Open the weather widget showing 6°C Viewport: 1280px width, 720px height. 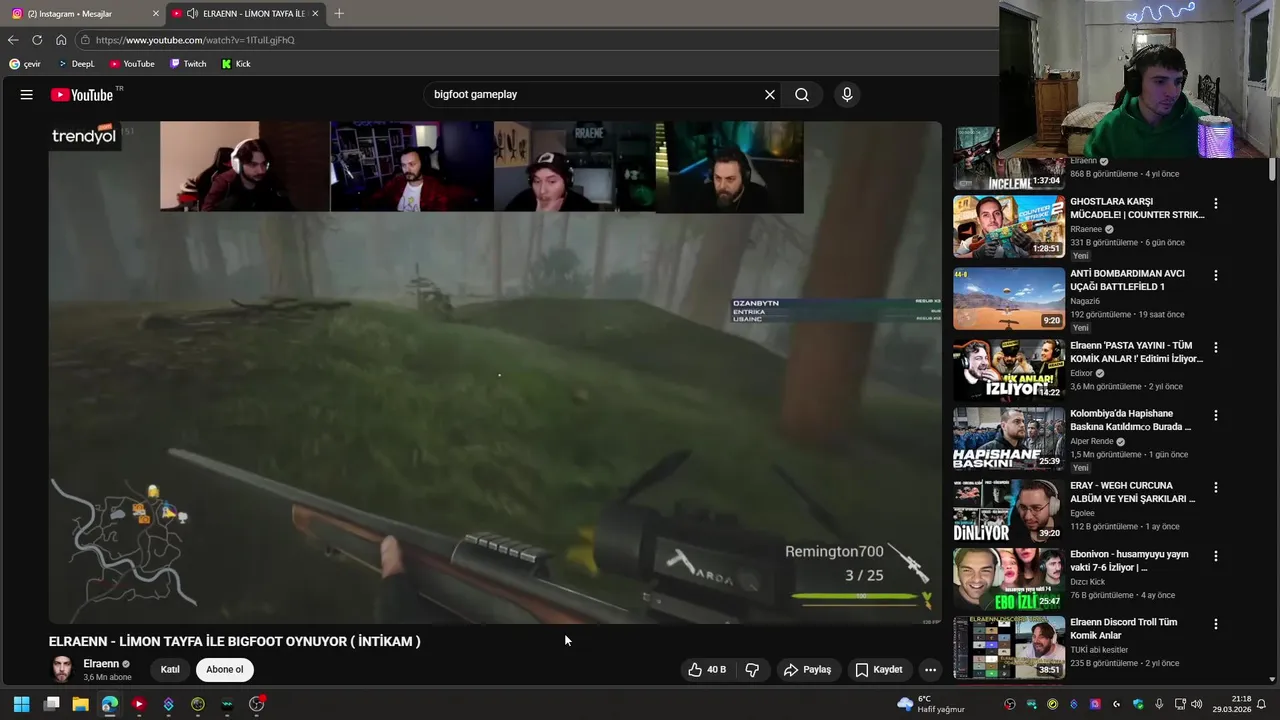coord(931,704)
